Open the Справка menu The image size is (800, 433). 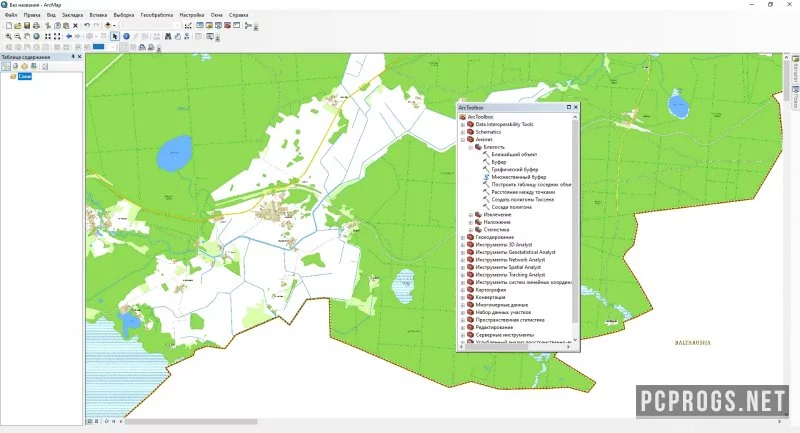pyautogui.click(x=238, y=15)
